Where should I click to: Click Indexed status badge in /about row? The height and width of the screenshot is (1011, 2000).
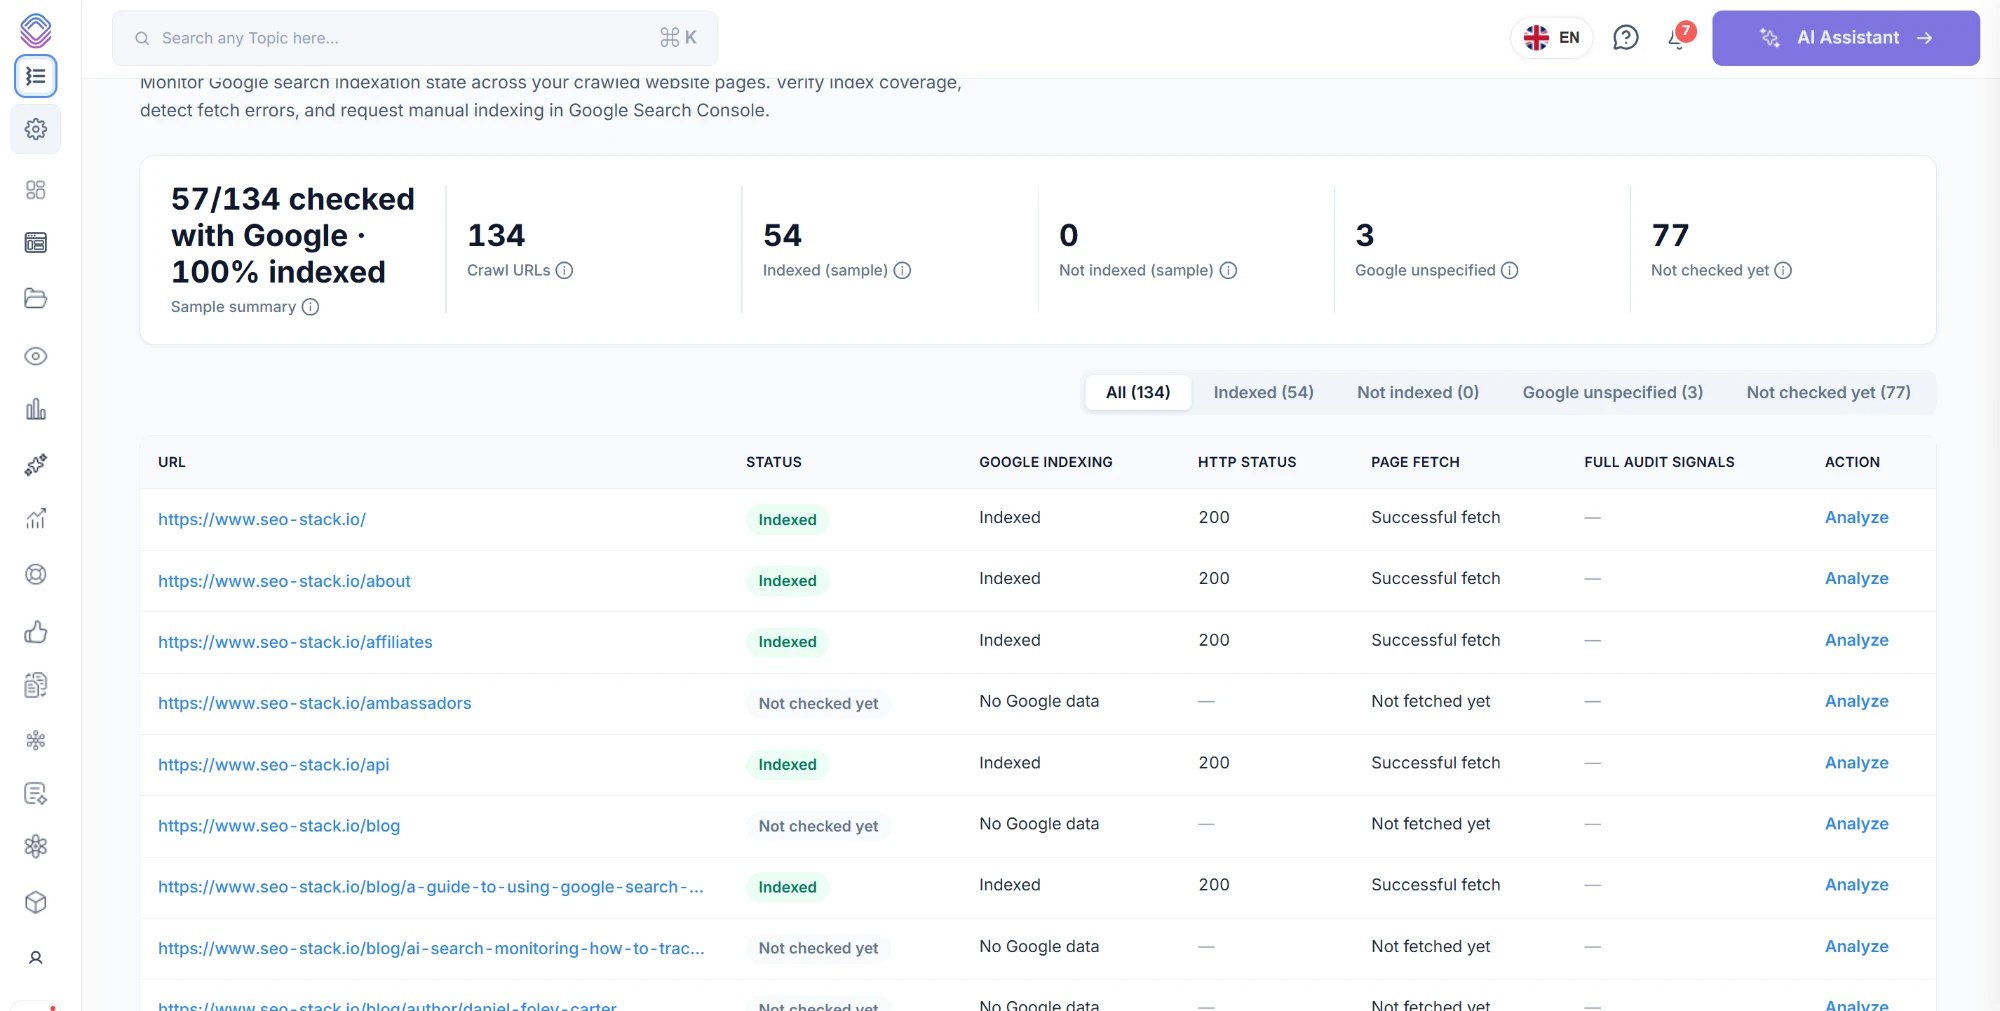tap(787, 581)
